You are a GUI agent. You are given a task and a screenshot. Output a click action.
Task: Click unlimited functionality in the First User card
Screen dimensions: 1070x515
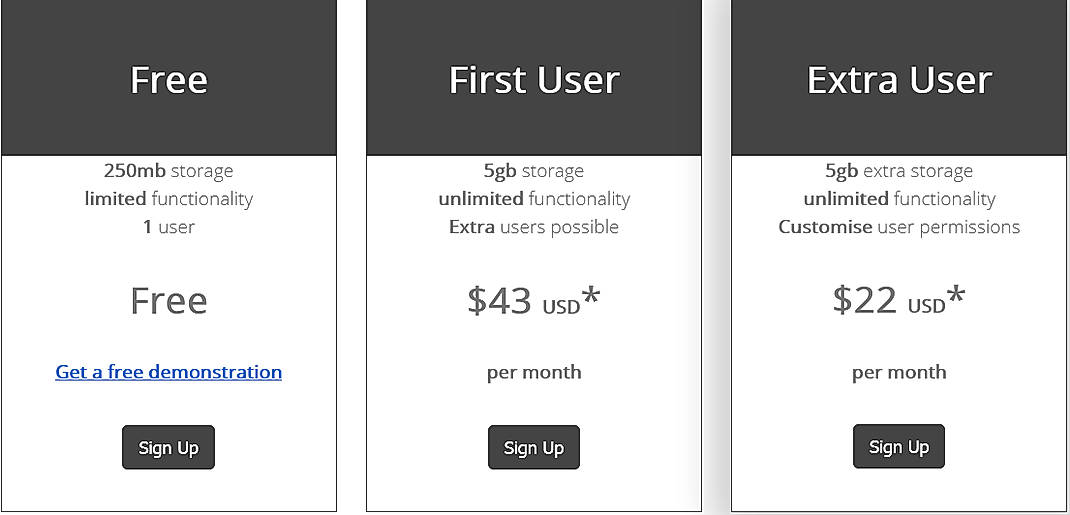click(534, 199)
